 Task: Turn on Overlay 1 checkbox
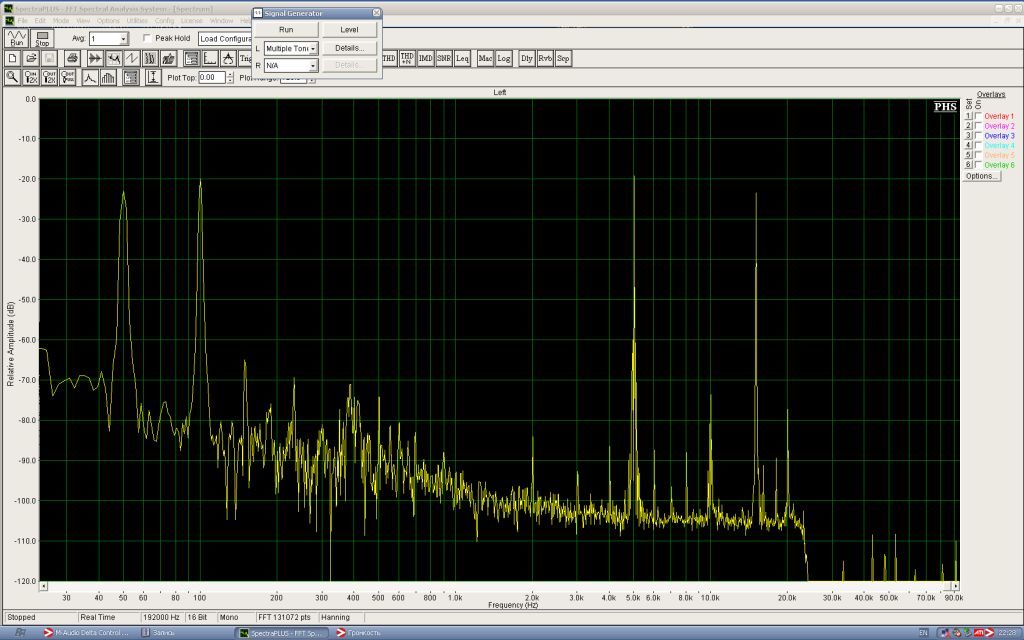(x=978, y=116)
